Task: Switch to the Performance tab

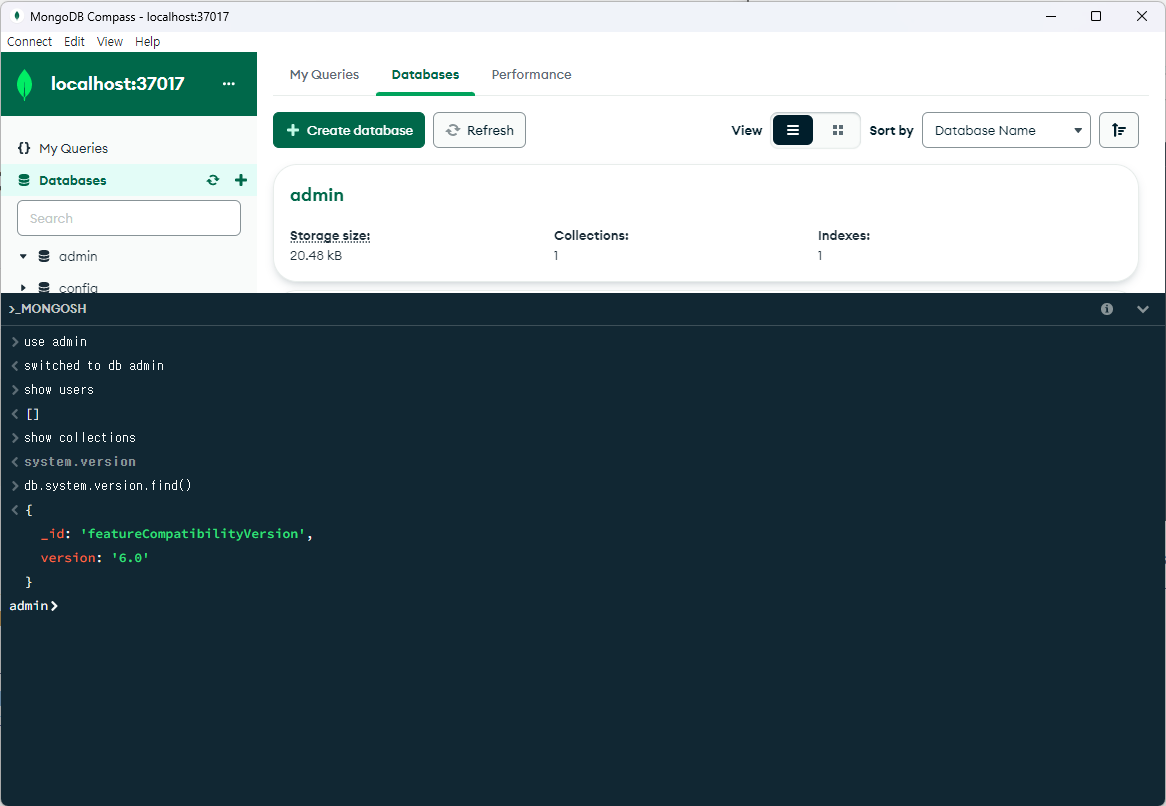Action: pos(531,74)
